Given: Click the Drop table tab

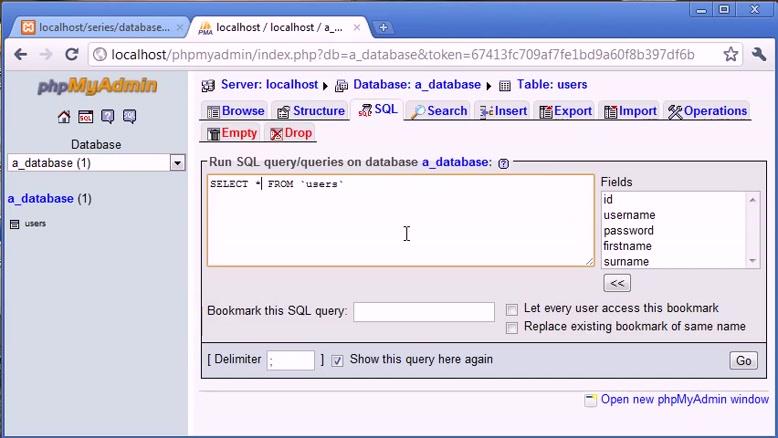Looking at the screenshot, I should (291, 133).
